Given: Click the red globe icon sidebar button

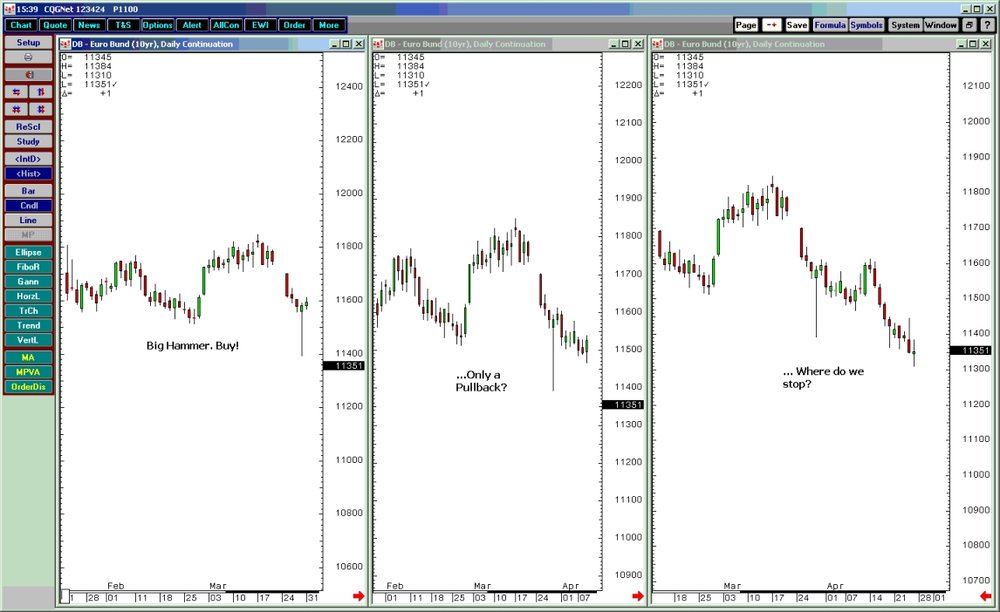Looking at the screenshot, I should point(28,75).
